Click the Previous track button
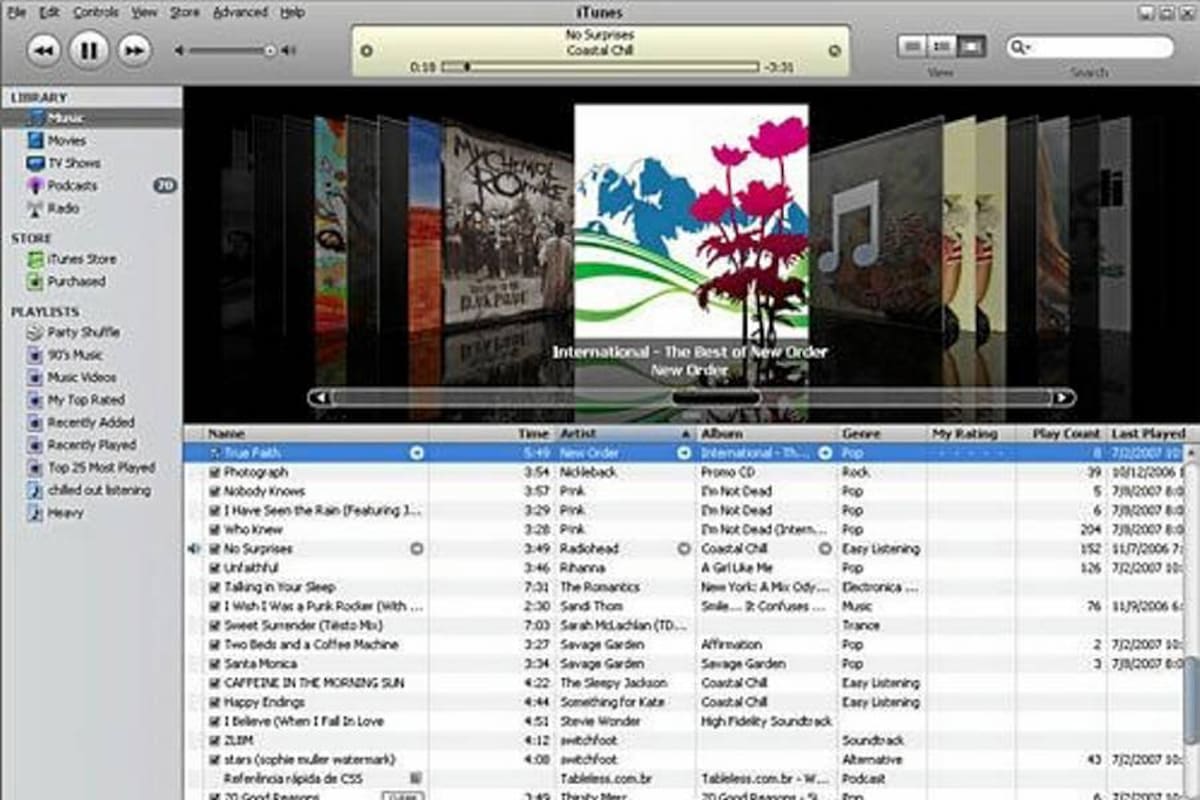The height and width of the screenshot is (800, 1200). click(x=43, y=50)
